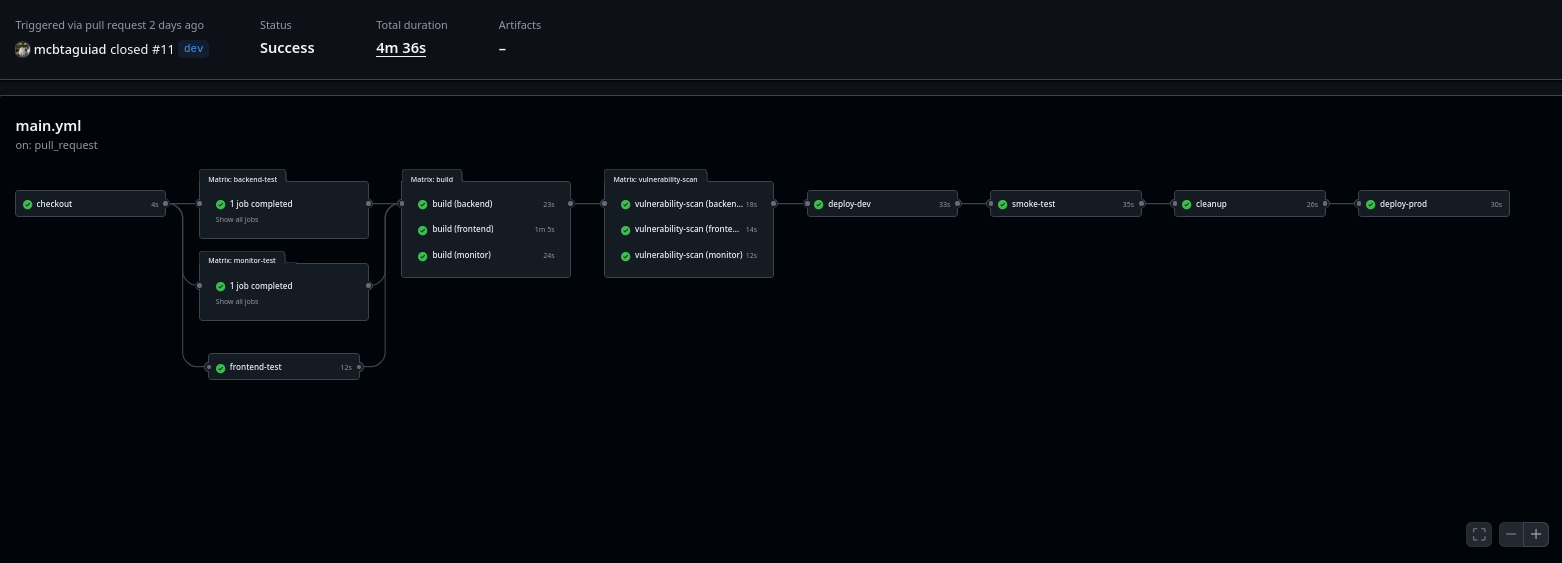Click the mcbtaguiad username link

pos(70,49)
